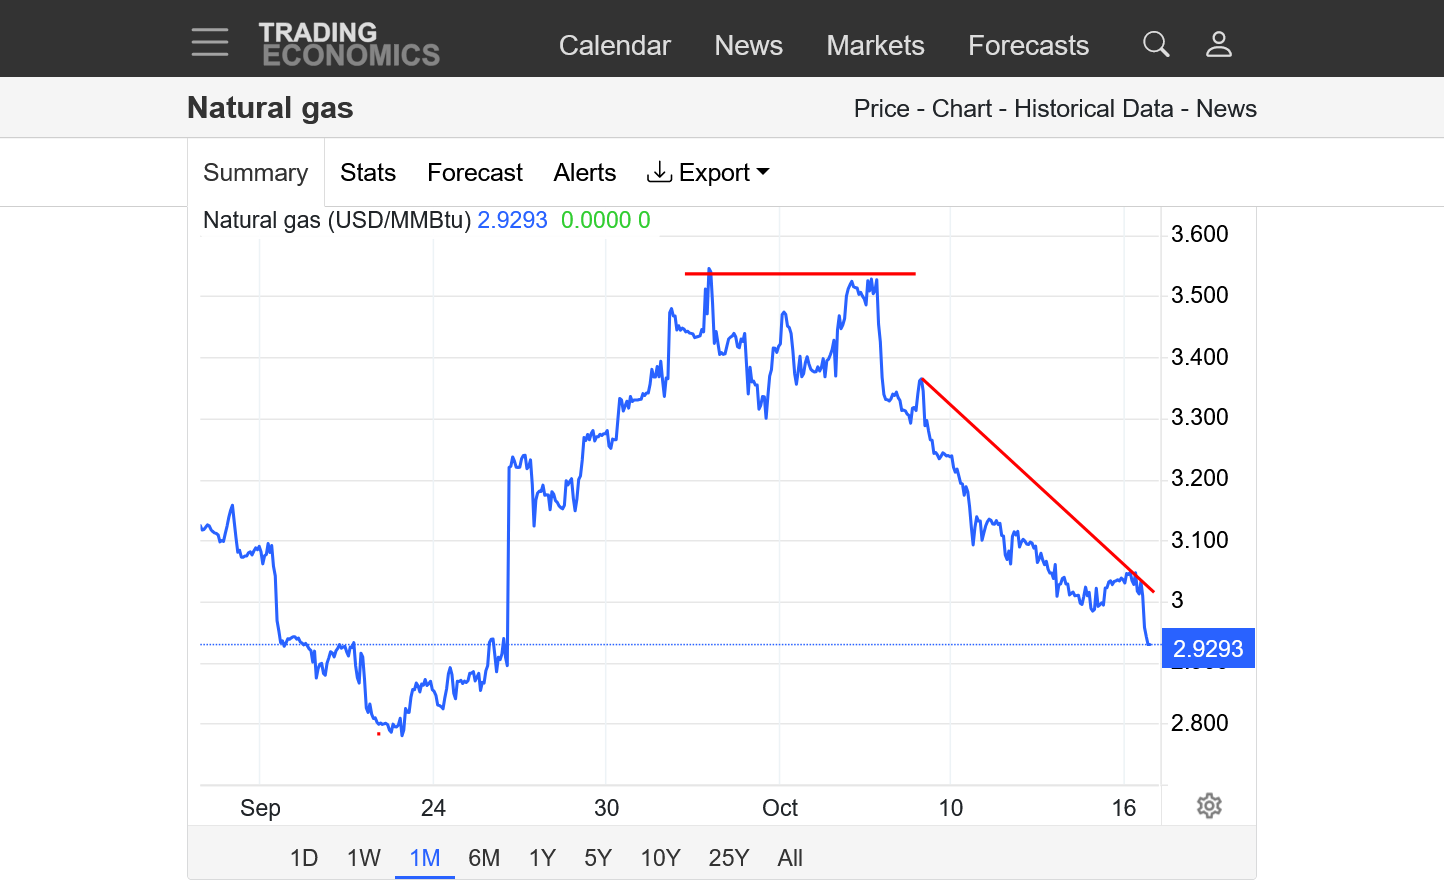The width and height of the screenshot is (1444, 892).
Task: Open the Markets menu item
Action: coord(875,45)
